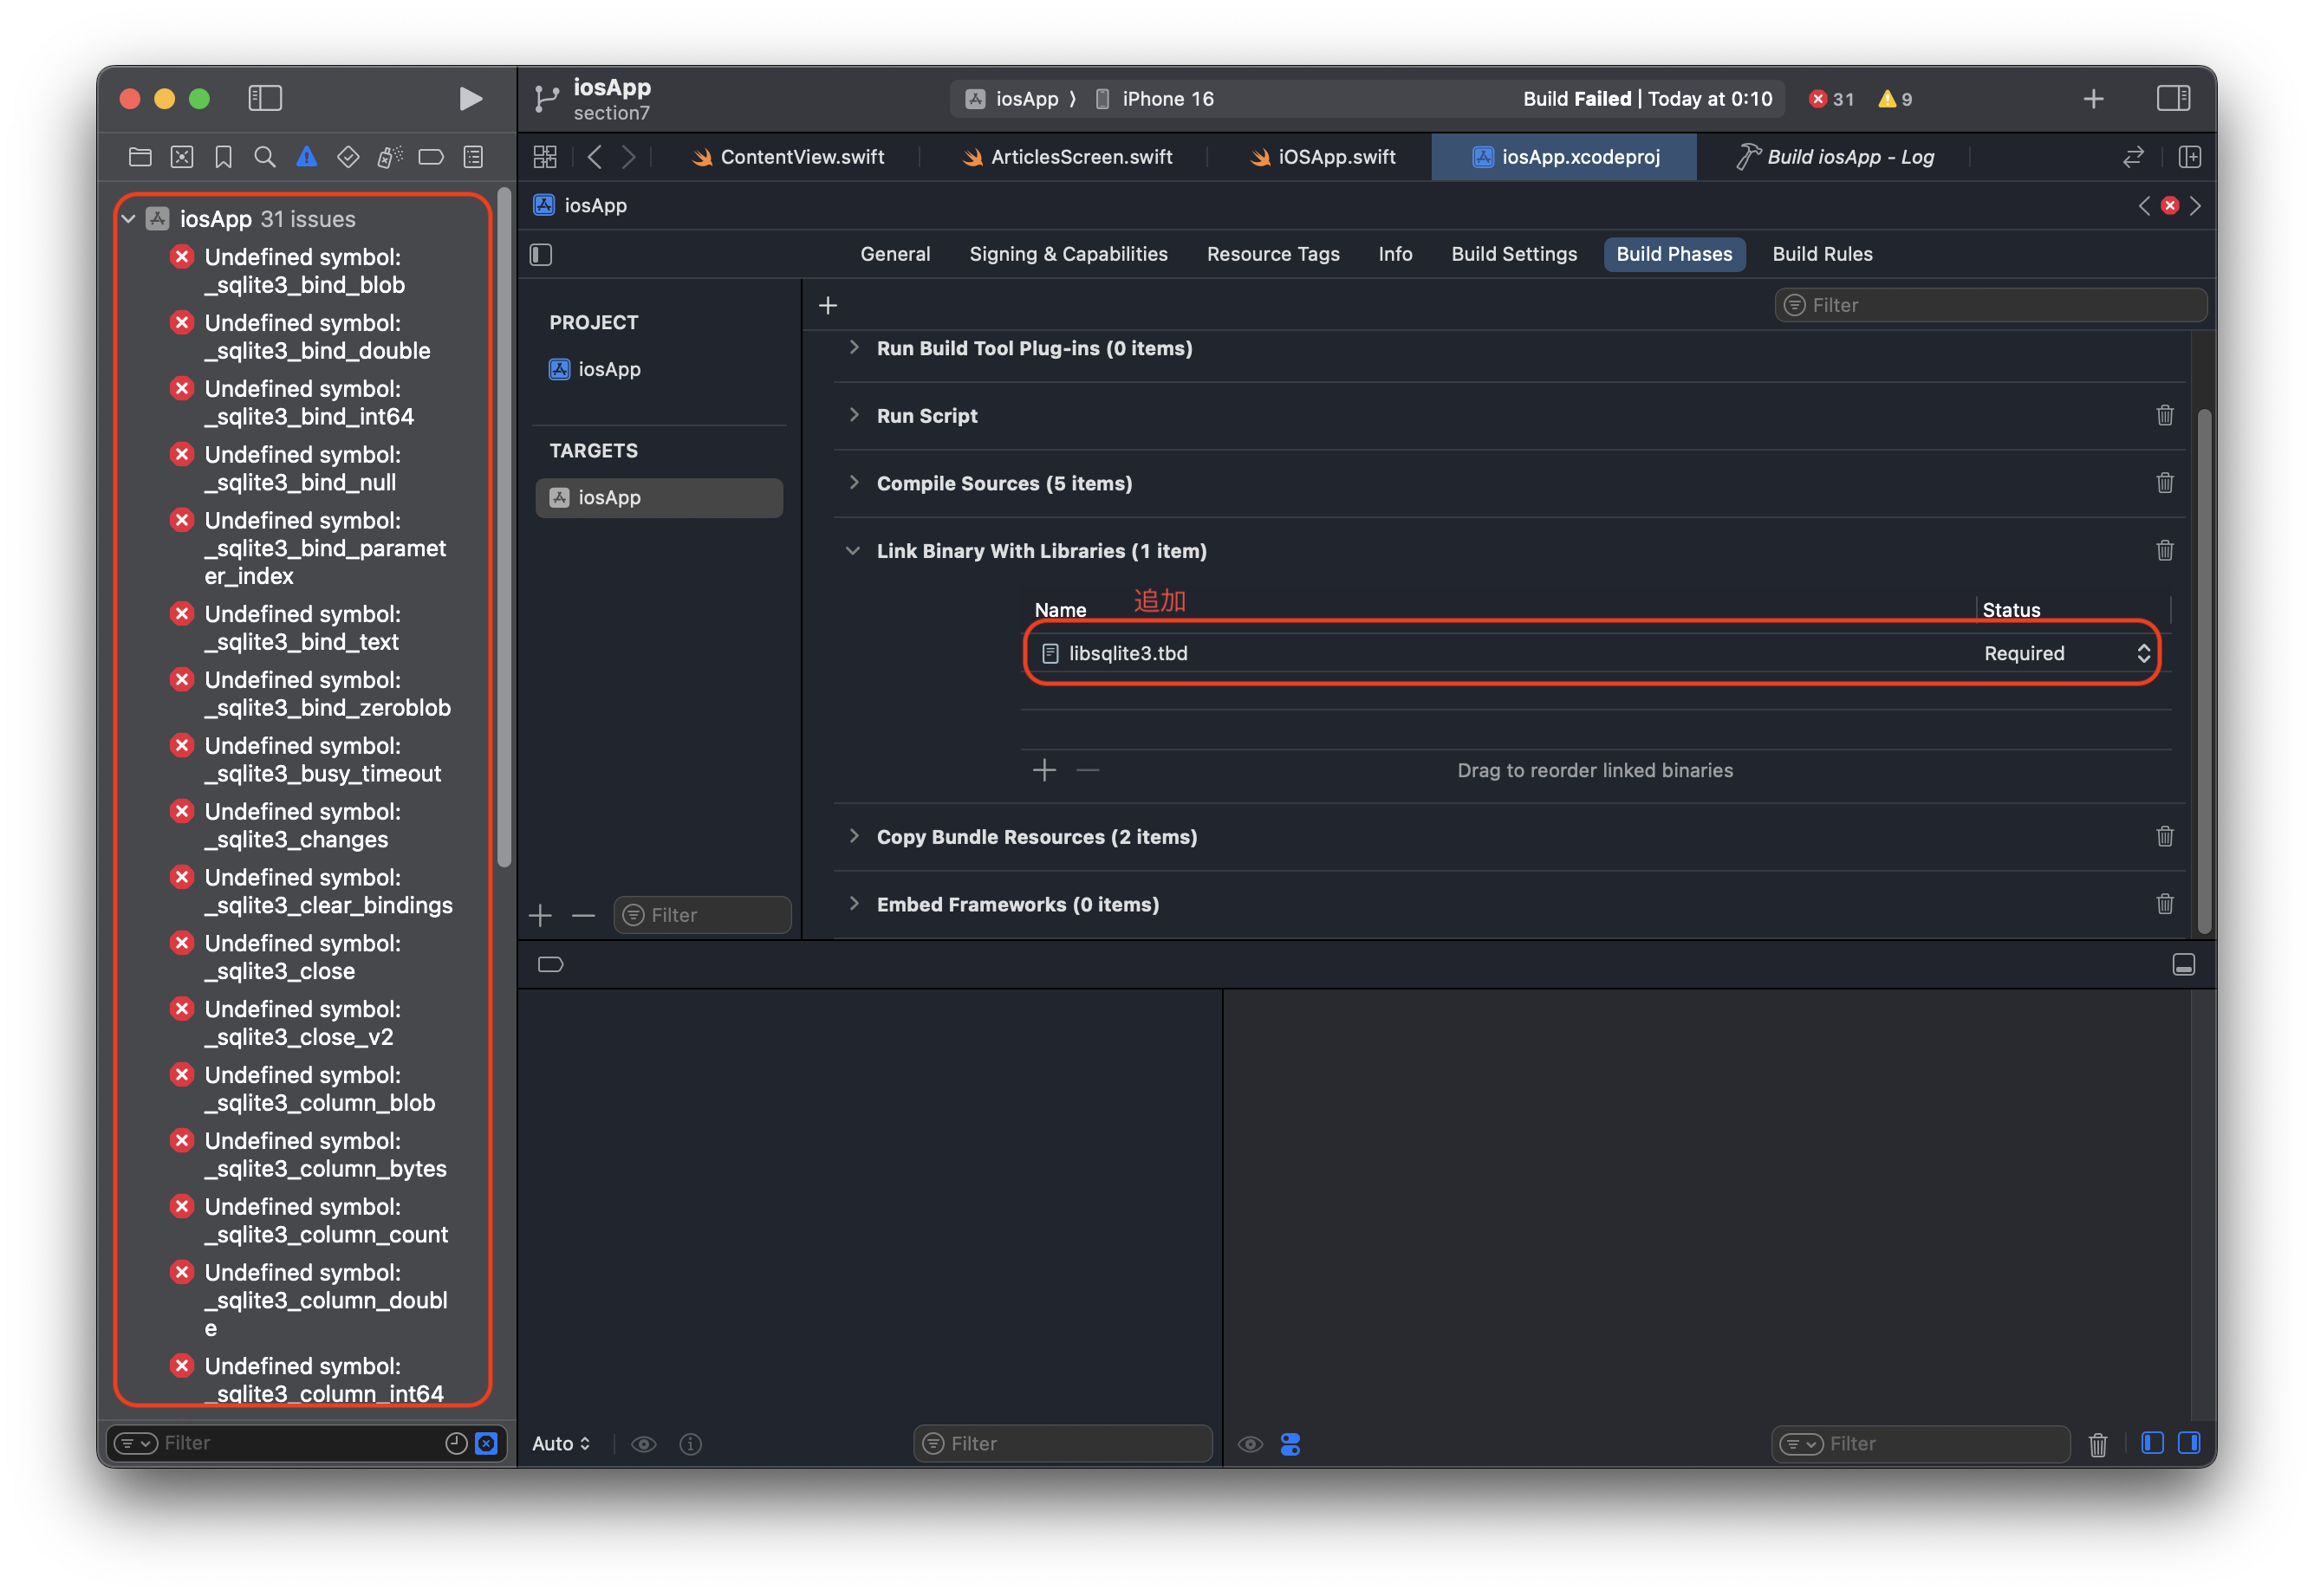Screen dimensions: 2314x1596
Task: Open the Build Rules tab
Action: (x=1822, y=255)
